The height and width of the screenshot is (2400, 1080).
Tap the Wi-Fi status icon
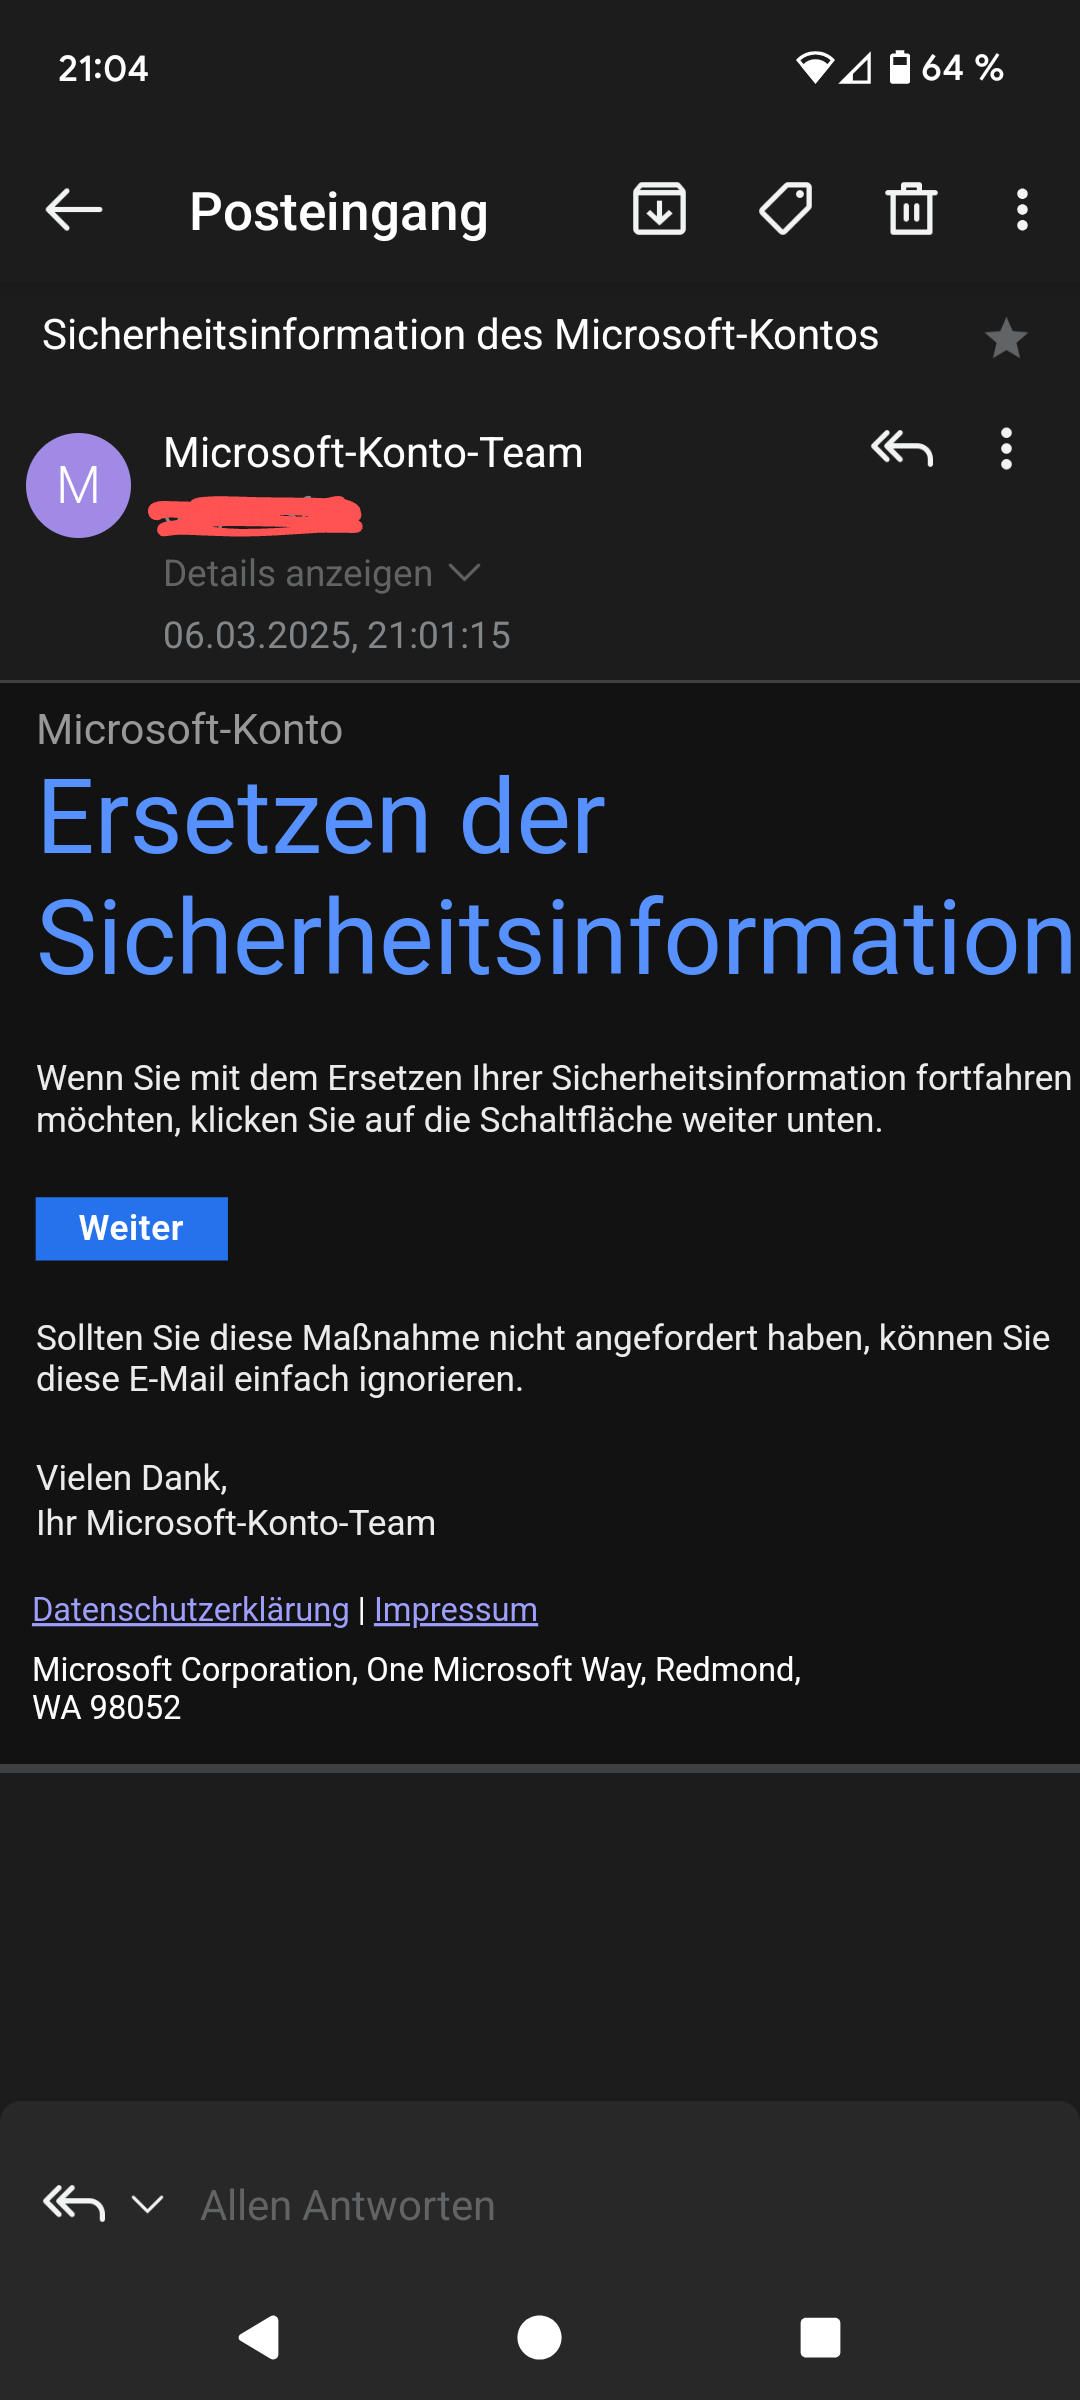(x=814, y=68)
